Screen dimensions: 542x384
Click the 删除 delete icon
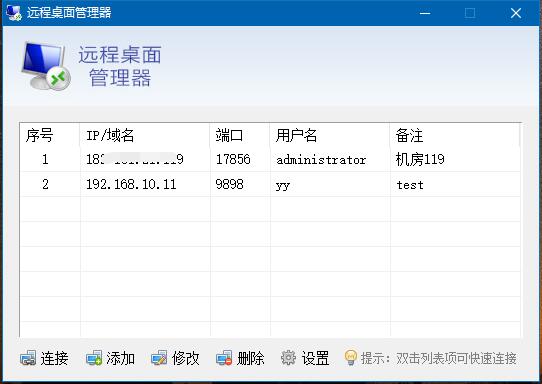(224, 358)
